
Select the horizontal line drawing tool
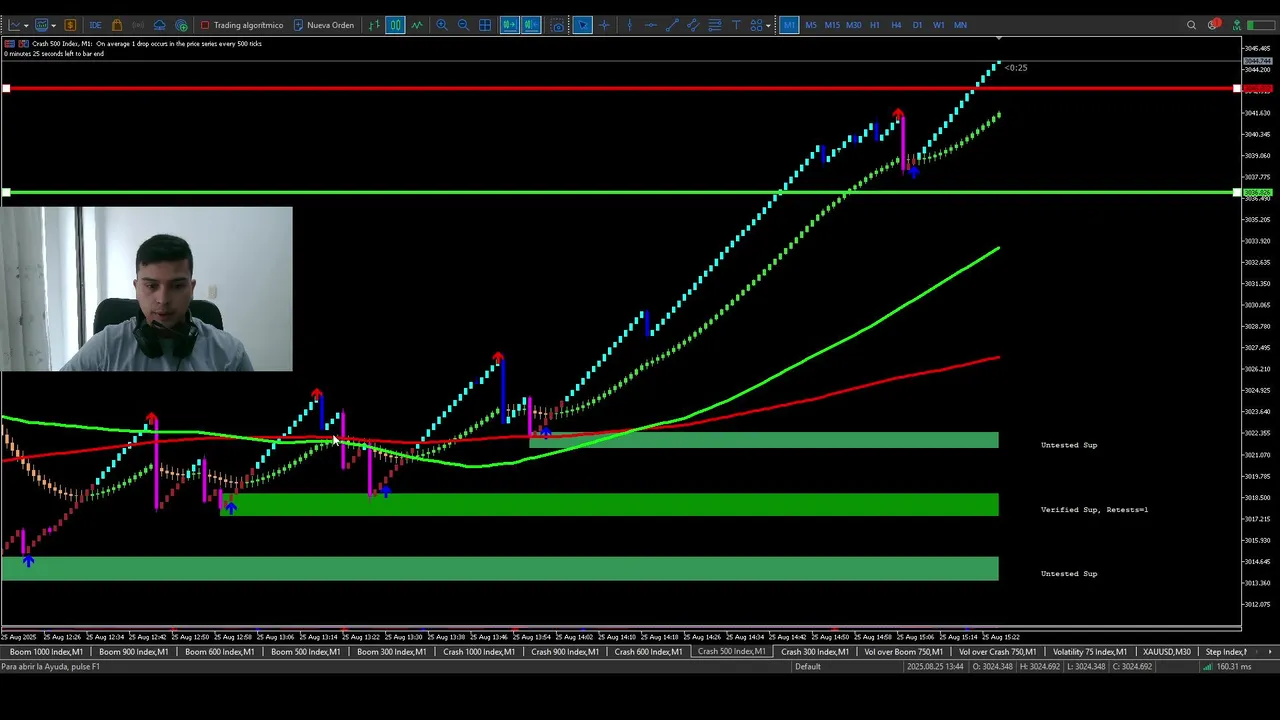(x=650, y=25)
